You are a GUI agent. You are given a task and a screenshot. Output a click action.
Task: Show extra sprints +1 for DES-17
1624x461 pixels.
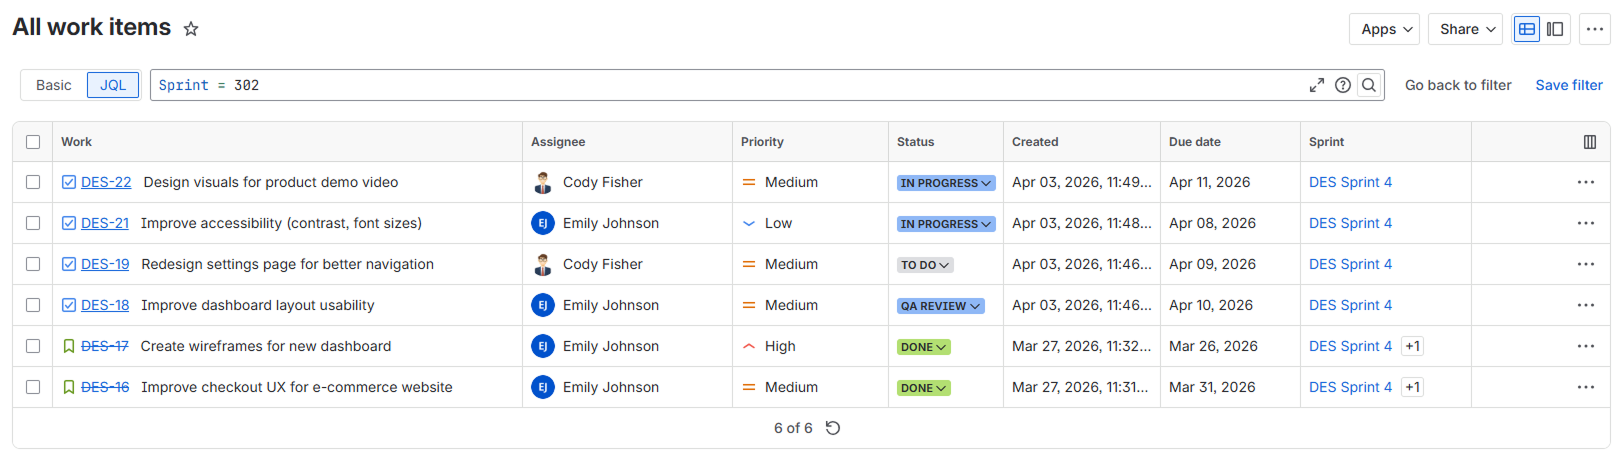(1412, 346)
